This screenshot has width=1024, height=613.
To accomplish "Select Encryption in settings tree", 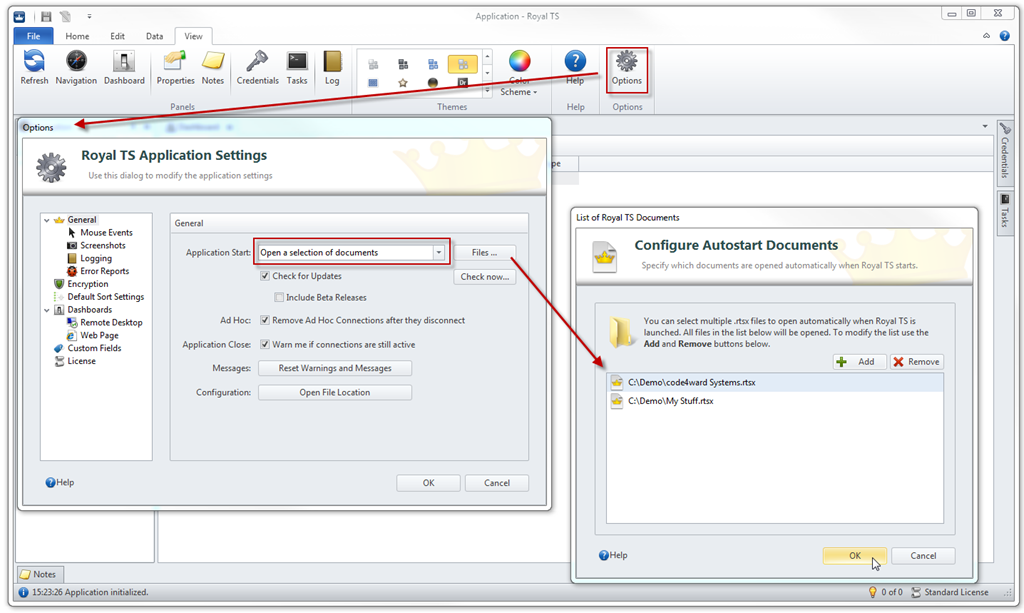I will pos(88,284).
